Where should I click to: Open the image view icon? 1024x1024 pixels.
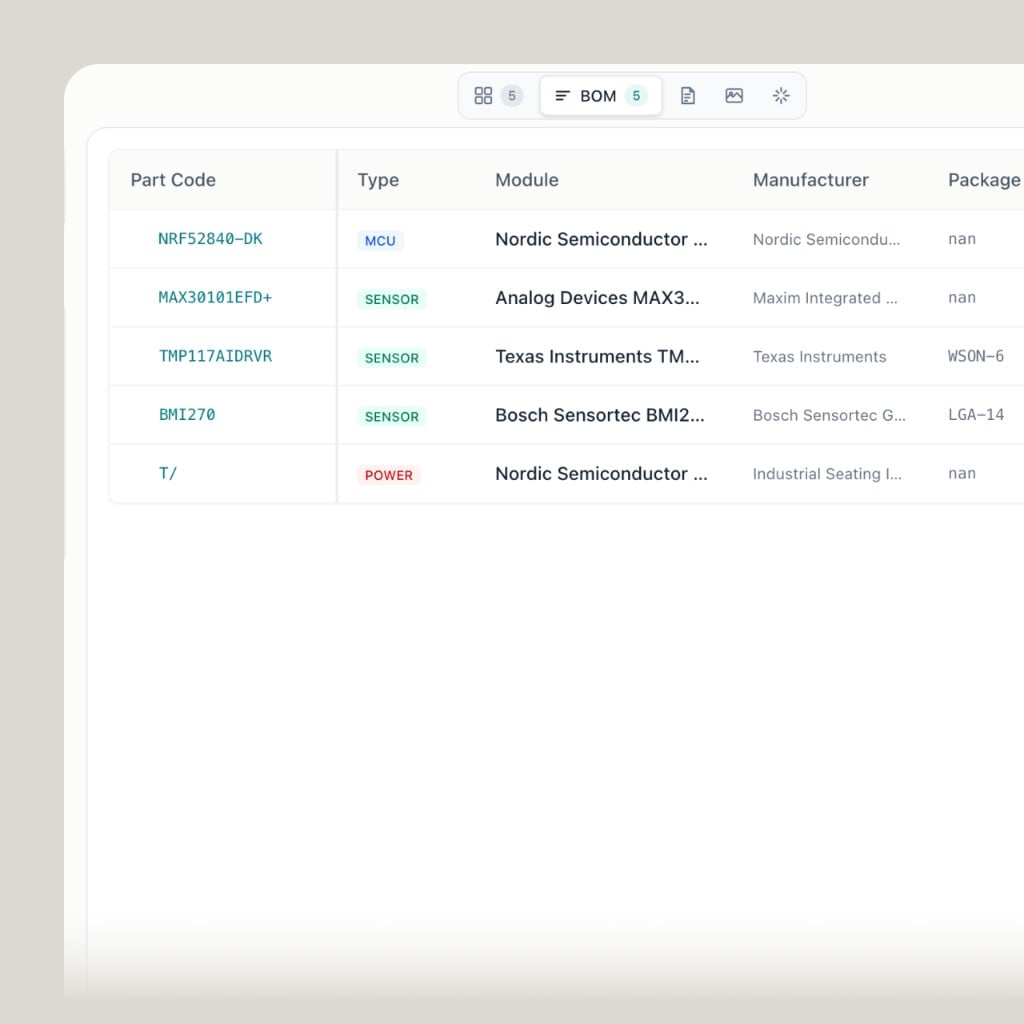734,96
